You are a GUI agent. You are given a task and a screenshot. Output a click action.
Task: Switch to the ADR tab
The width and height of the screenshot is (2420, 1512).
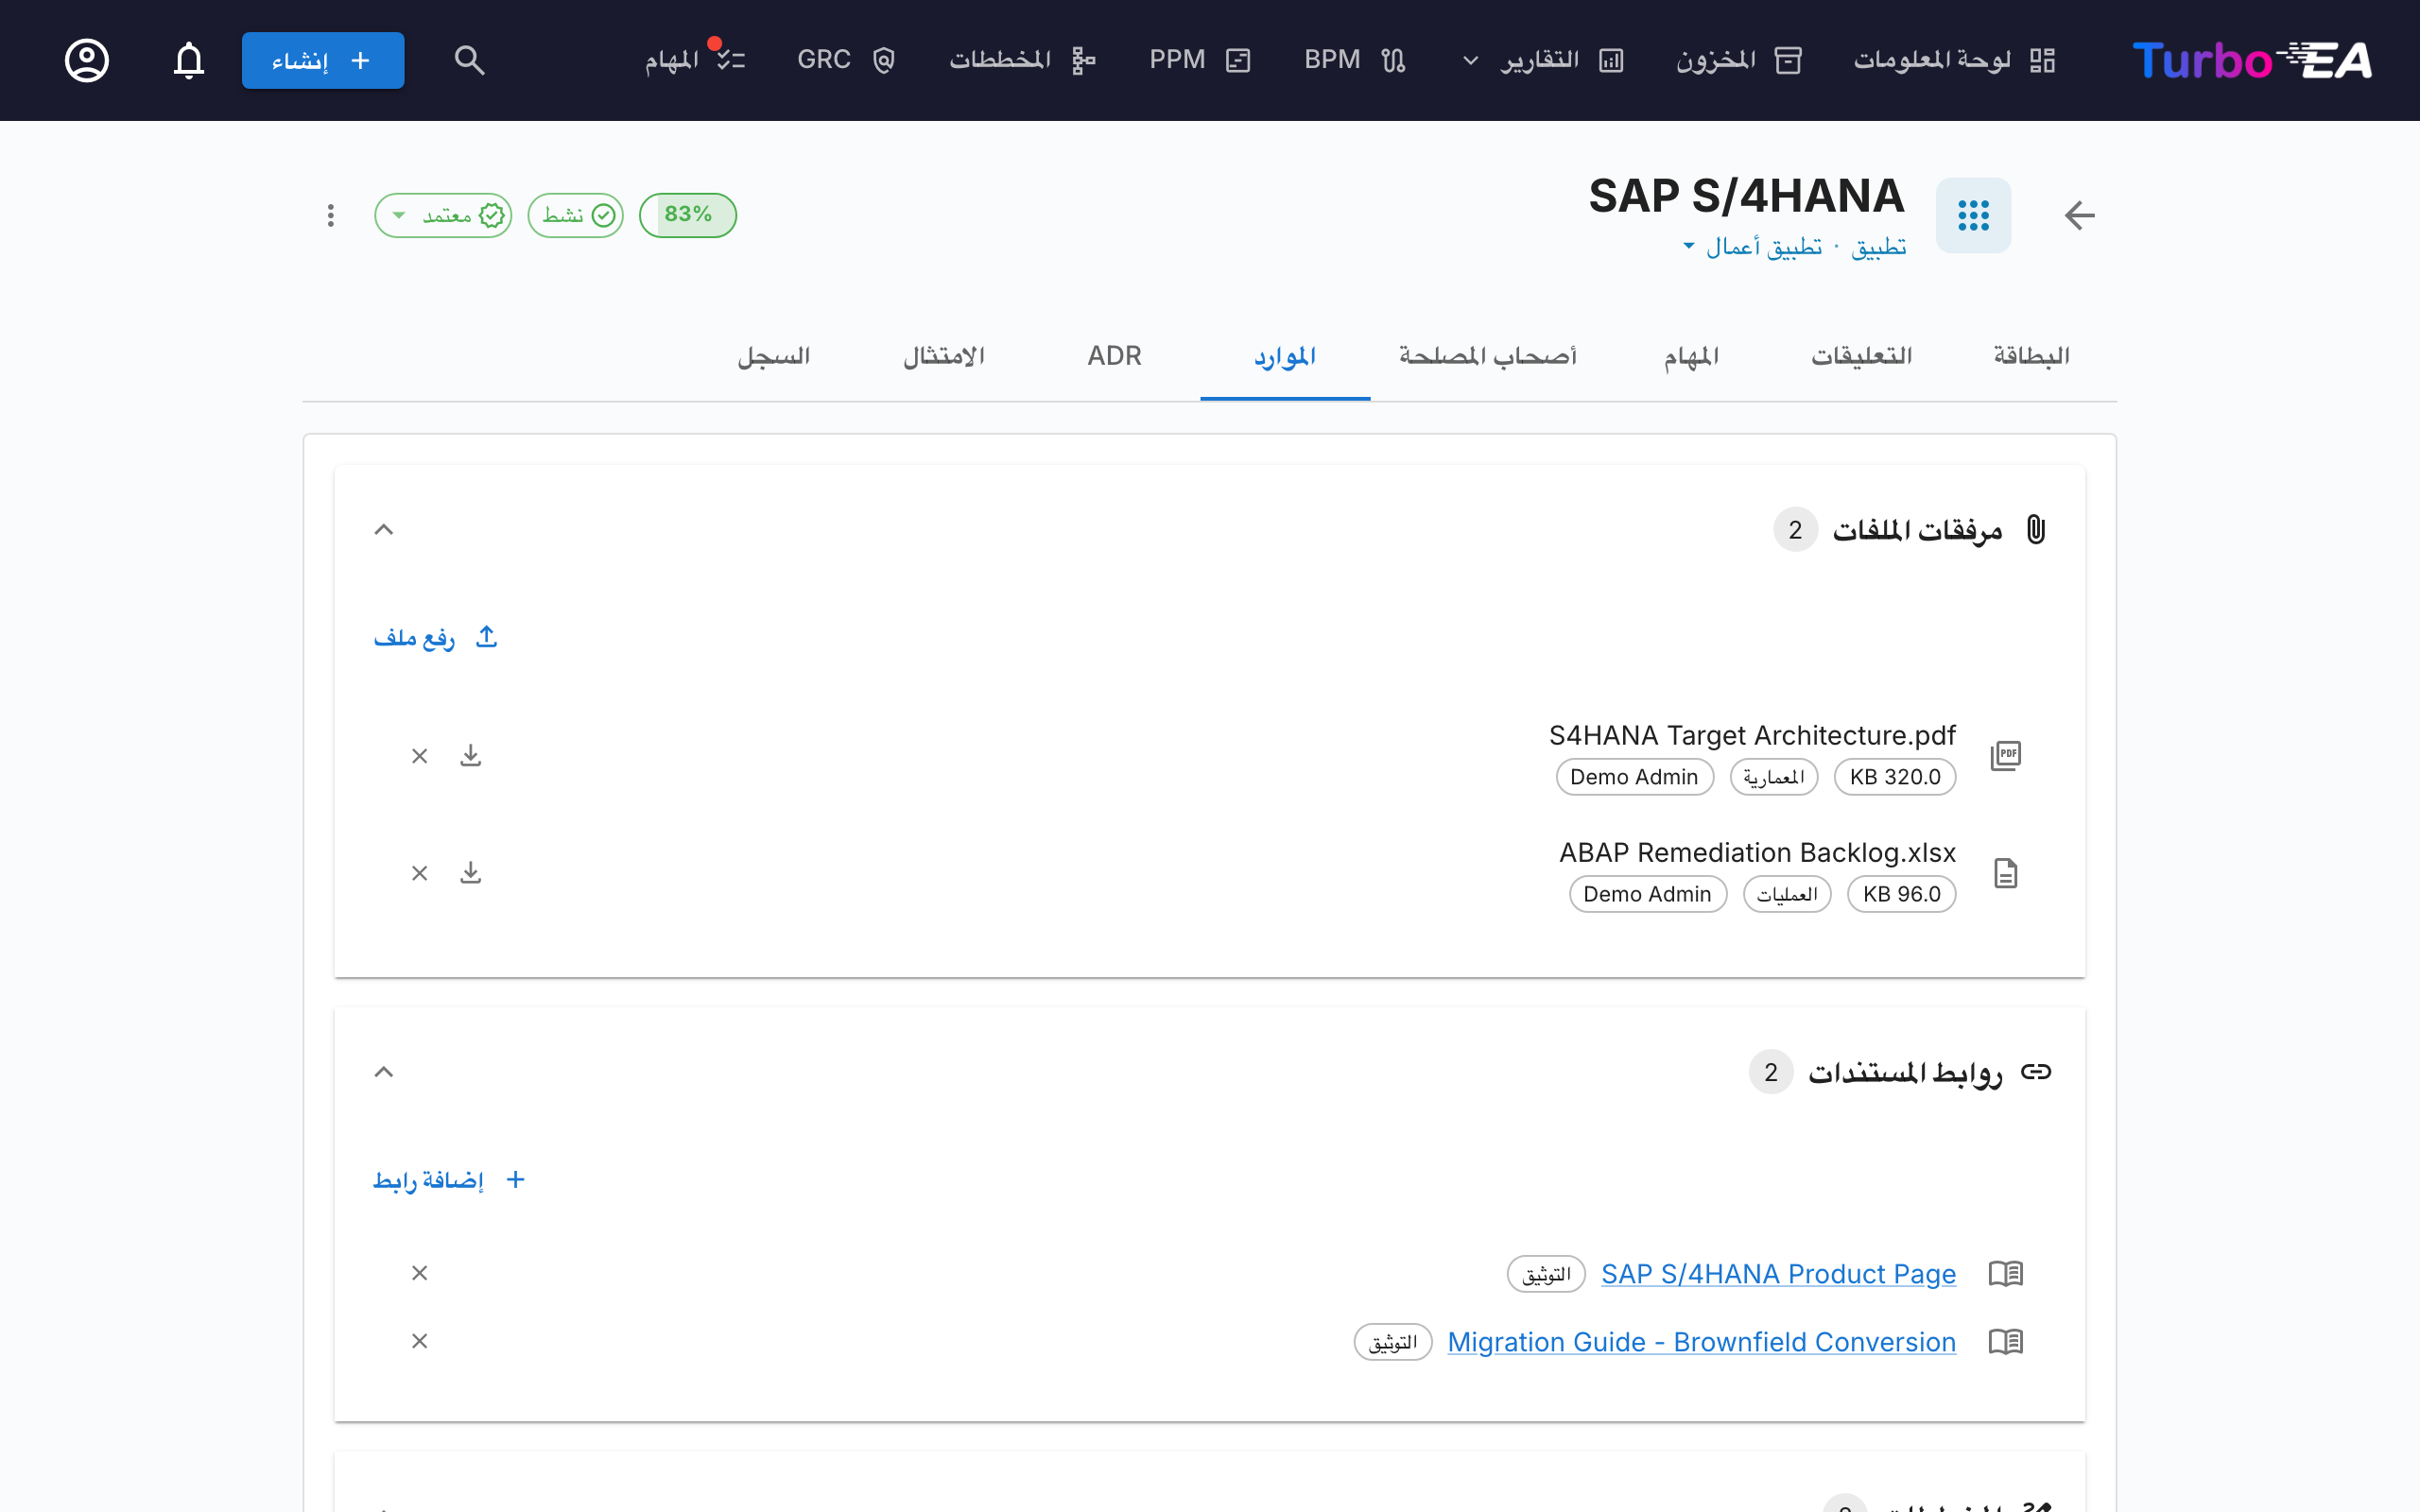1114,356
